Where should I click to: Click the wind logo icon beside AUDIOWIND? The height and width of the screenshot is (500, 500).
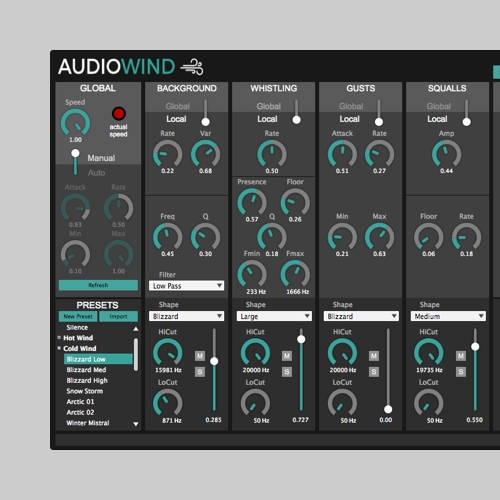coord(192,67)
